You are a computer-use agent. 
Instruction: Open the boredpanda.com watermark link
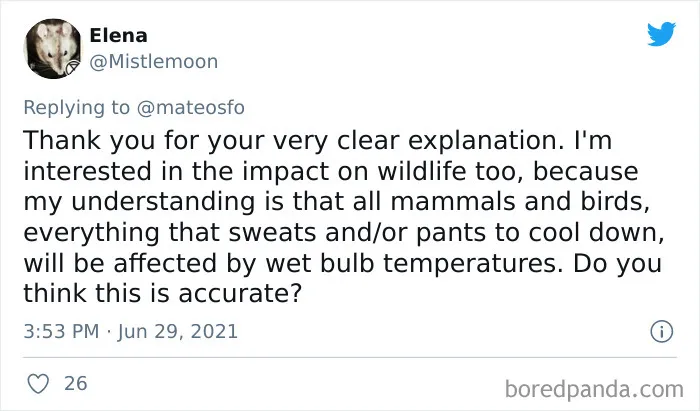point(594,389)
